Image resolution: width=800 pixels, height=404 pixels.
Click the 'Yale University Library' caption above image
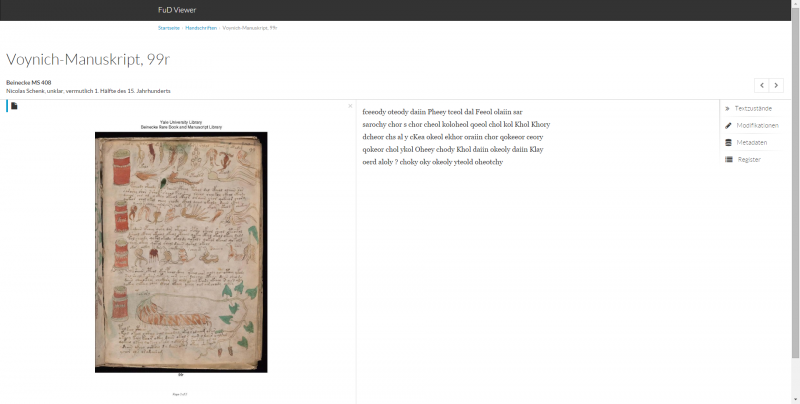pos(181,122)
